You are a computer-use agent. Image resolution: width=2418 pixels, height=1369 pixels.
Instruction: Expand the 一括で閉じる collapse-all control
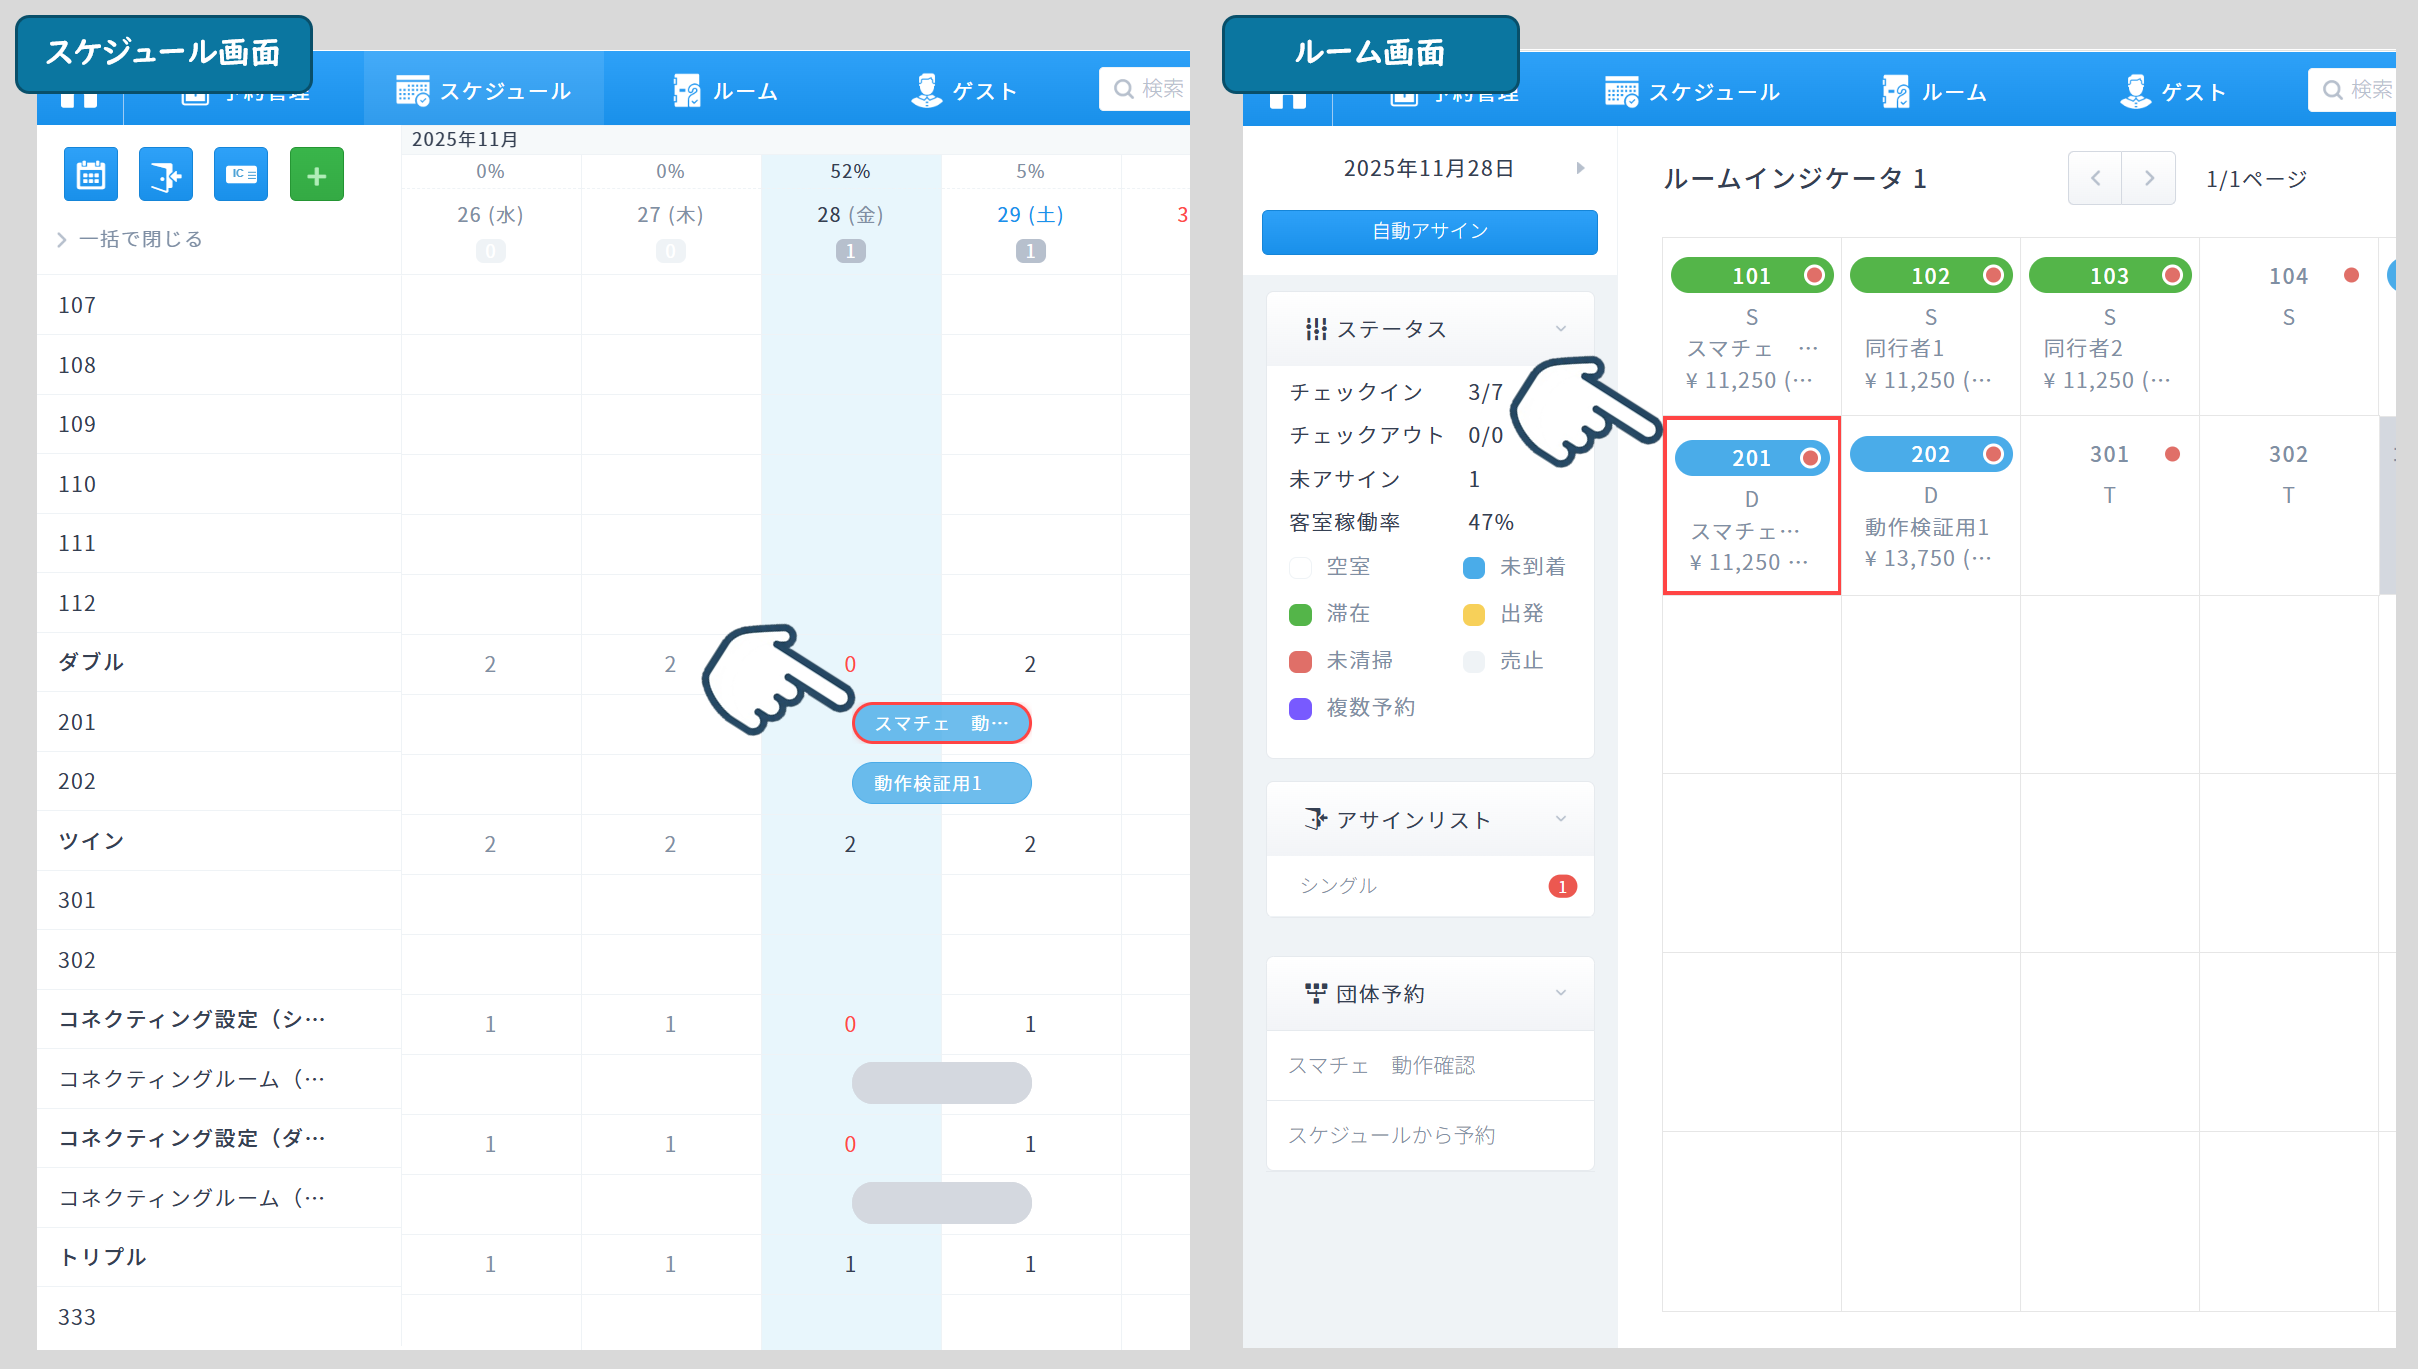click(x=130, y=239)
